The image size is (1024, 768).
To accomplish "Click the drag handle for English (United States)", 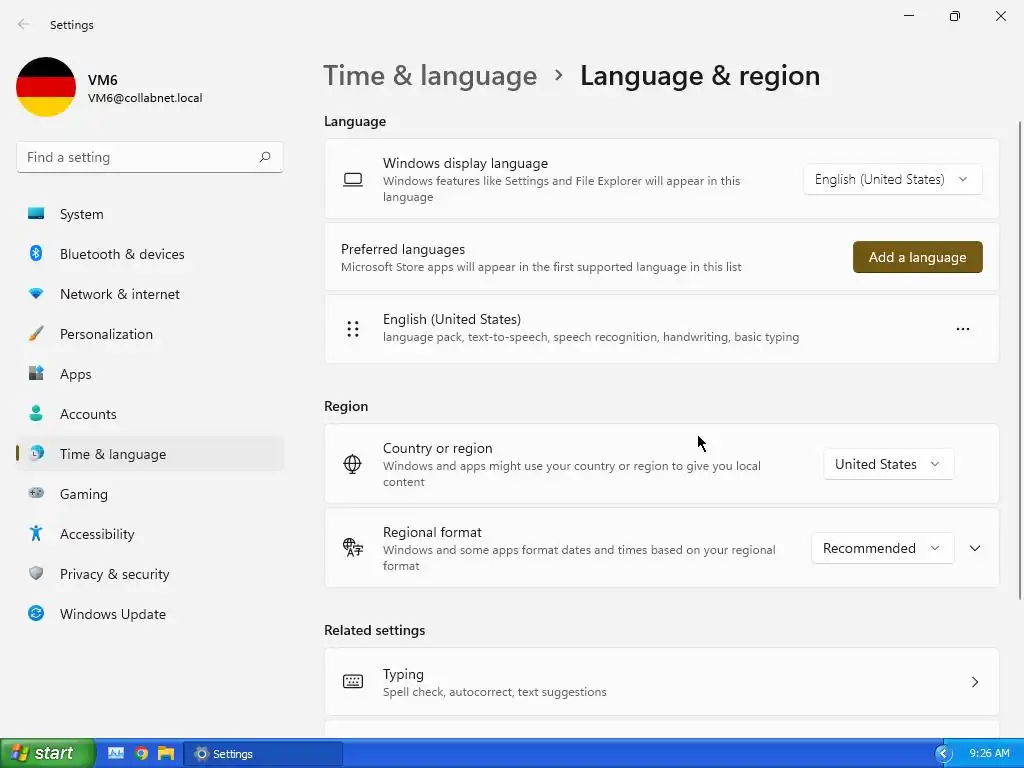I will tap(353, 328).
